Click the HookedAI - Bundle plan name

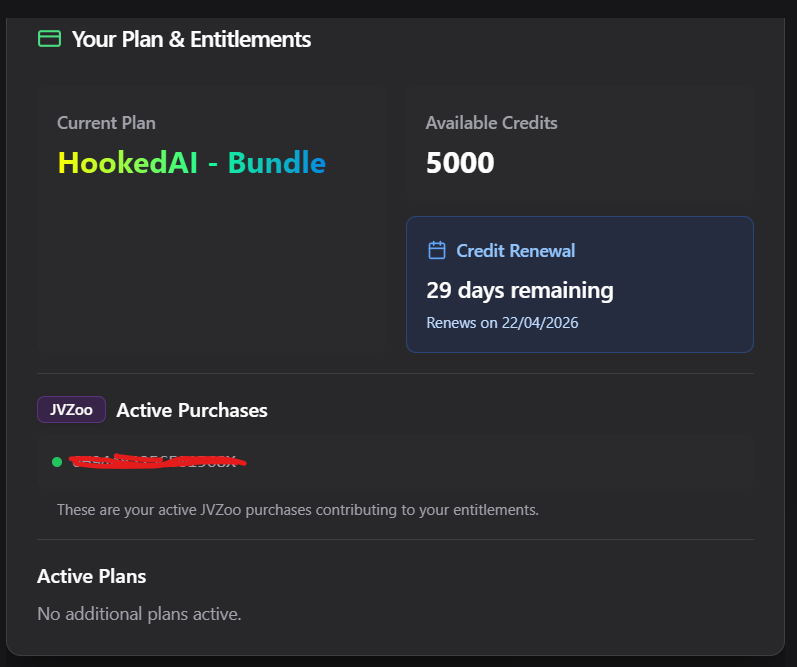(x=192, y=163)
